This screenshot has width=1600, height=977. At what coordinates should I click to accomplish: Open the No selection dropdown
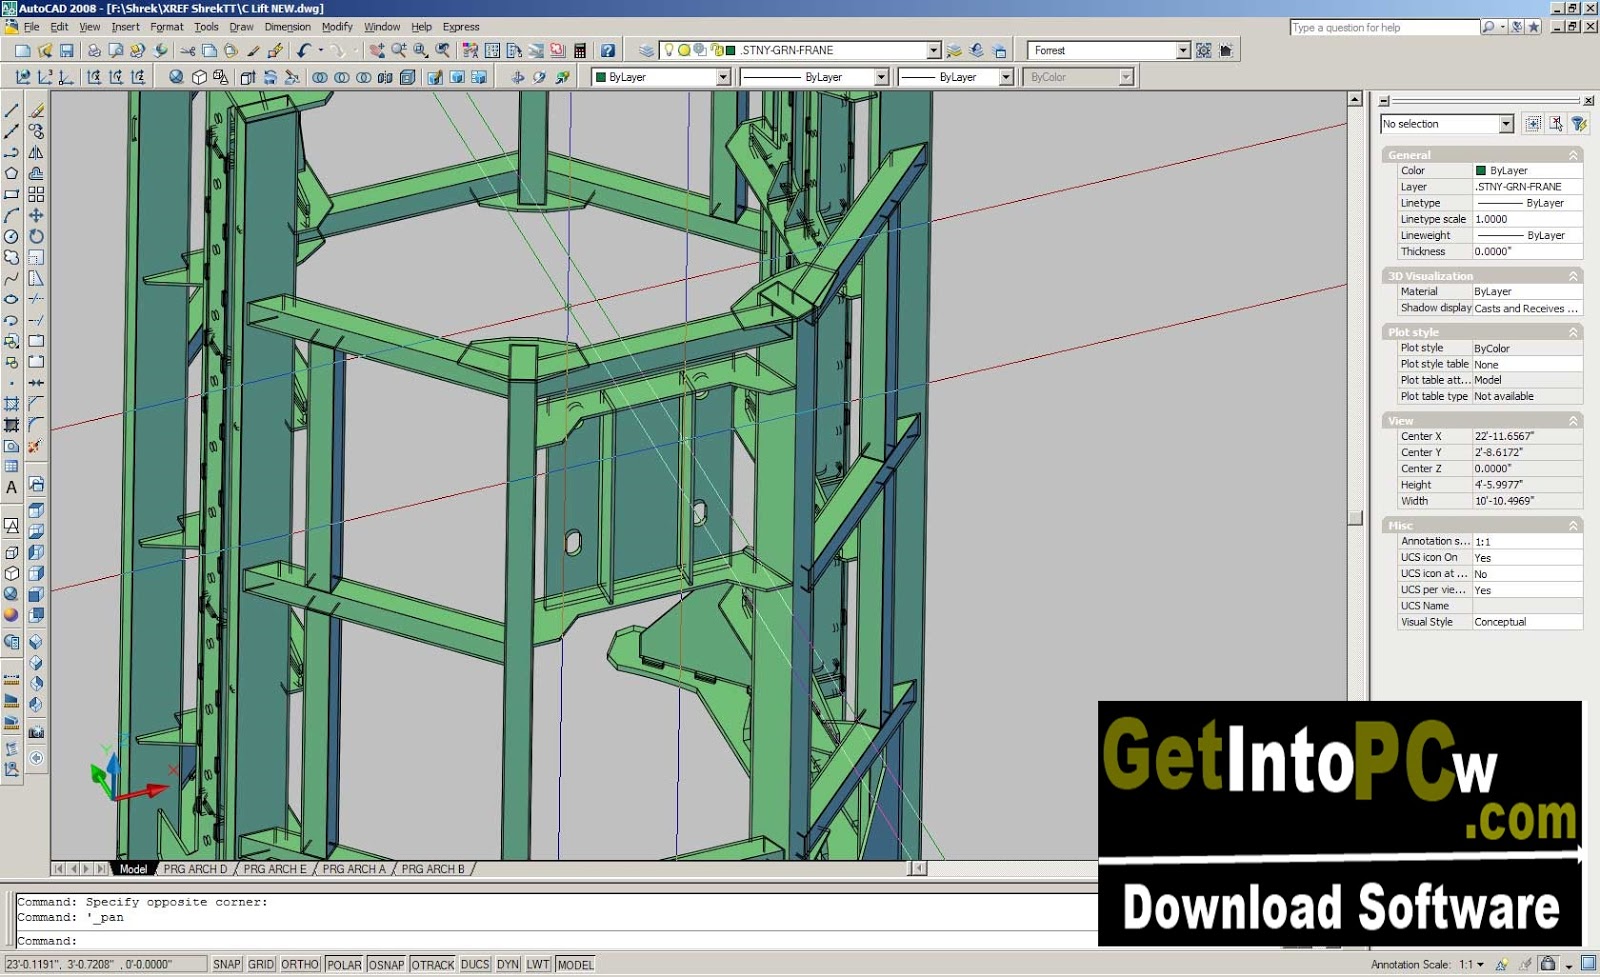(1447, 124)
